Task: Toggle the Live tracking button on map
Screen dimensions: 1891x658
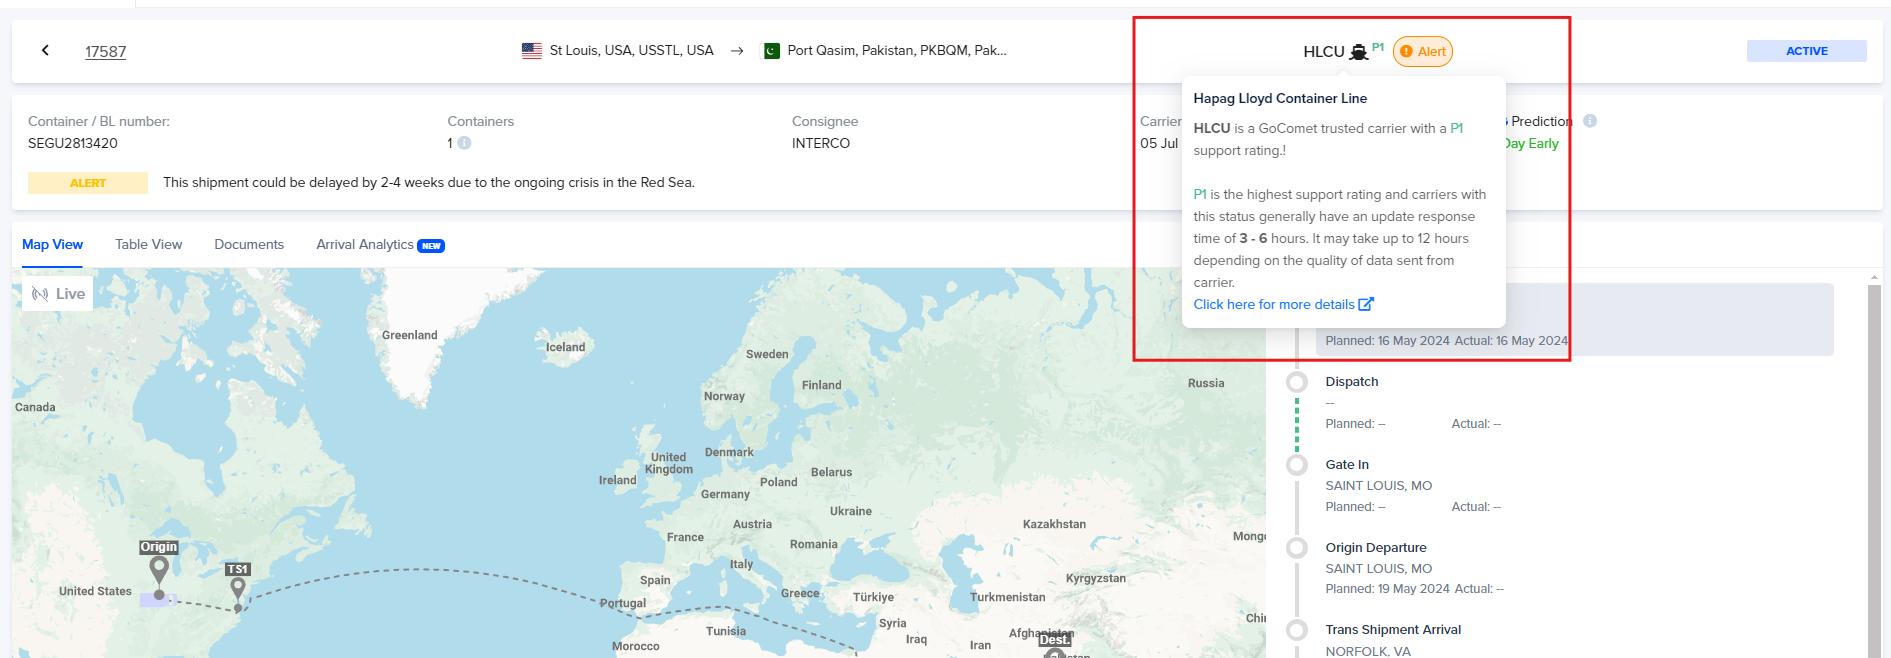Action: (58, 294)
